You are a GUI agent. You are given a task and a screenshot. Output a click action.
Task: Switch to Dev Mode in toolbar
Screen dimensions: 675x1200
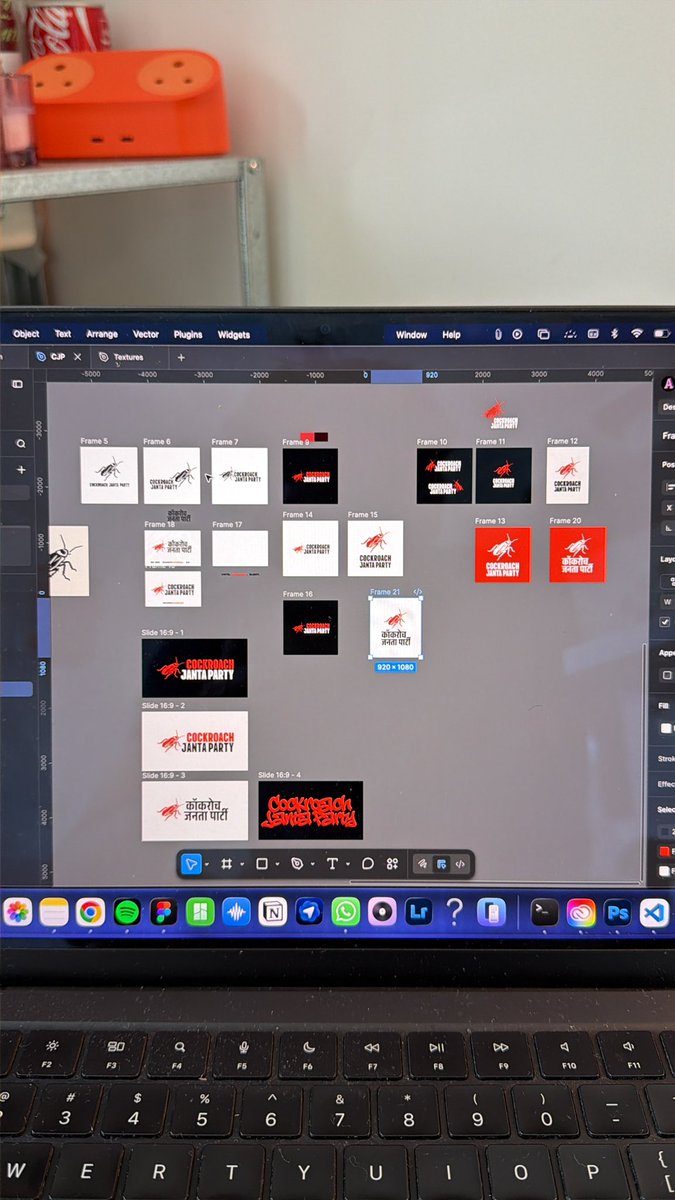460,864
